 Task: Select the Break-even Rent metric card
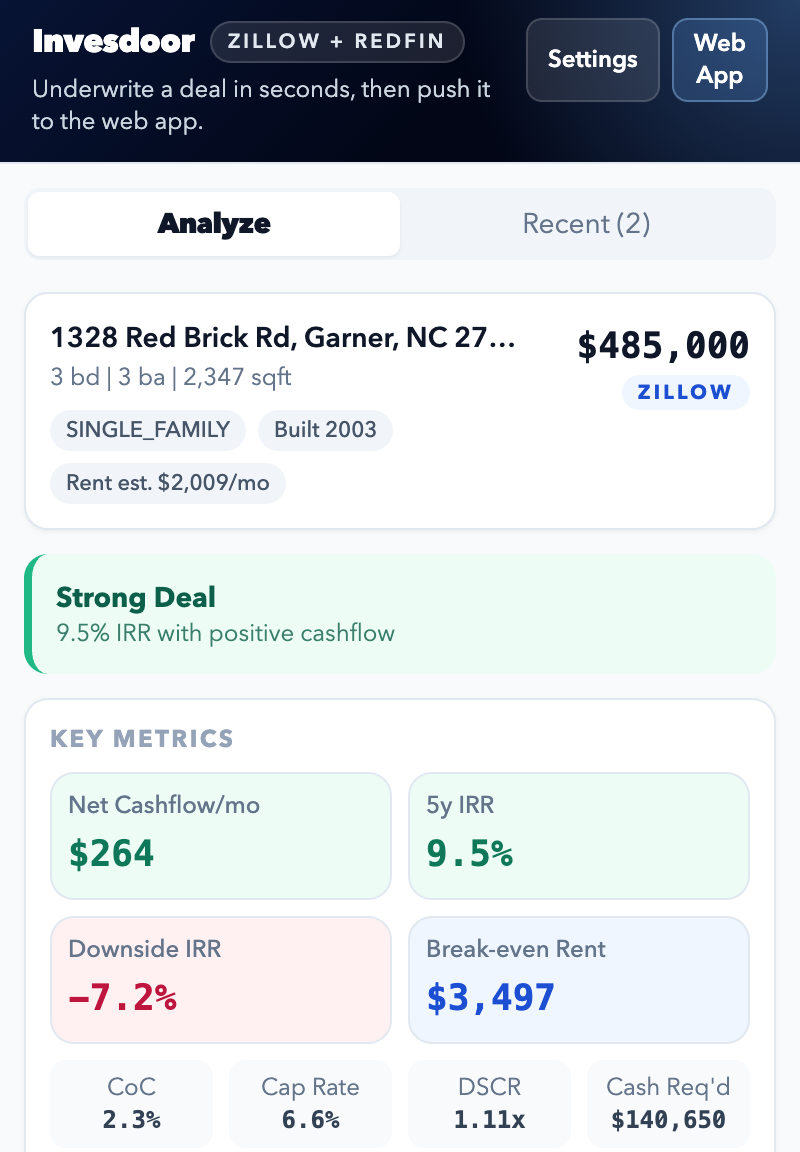pyautogui.click(x=578, y=980)
